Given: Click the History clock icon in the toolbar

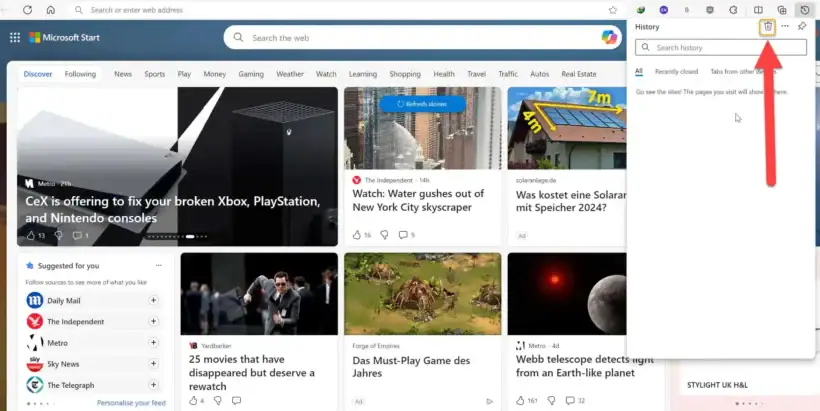Looking at the screenshot, I should [x=805, y=10].
